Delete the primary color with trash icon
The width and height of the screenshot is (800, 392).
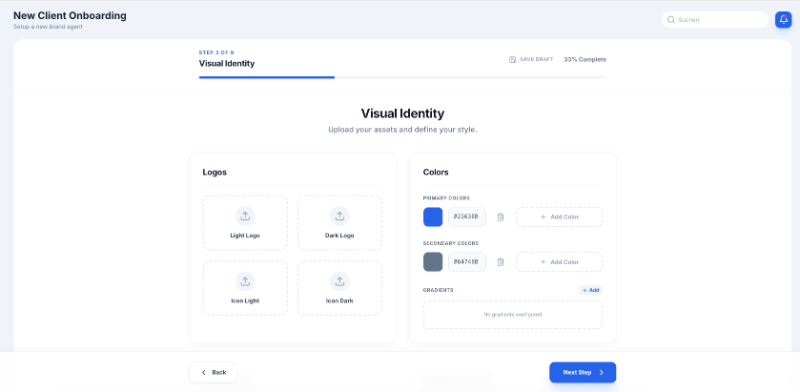click(x=501, y=217)
